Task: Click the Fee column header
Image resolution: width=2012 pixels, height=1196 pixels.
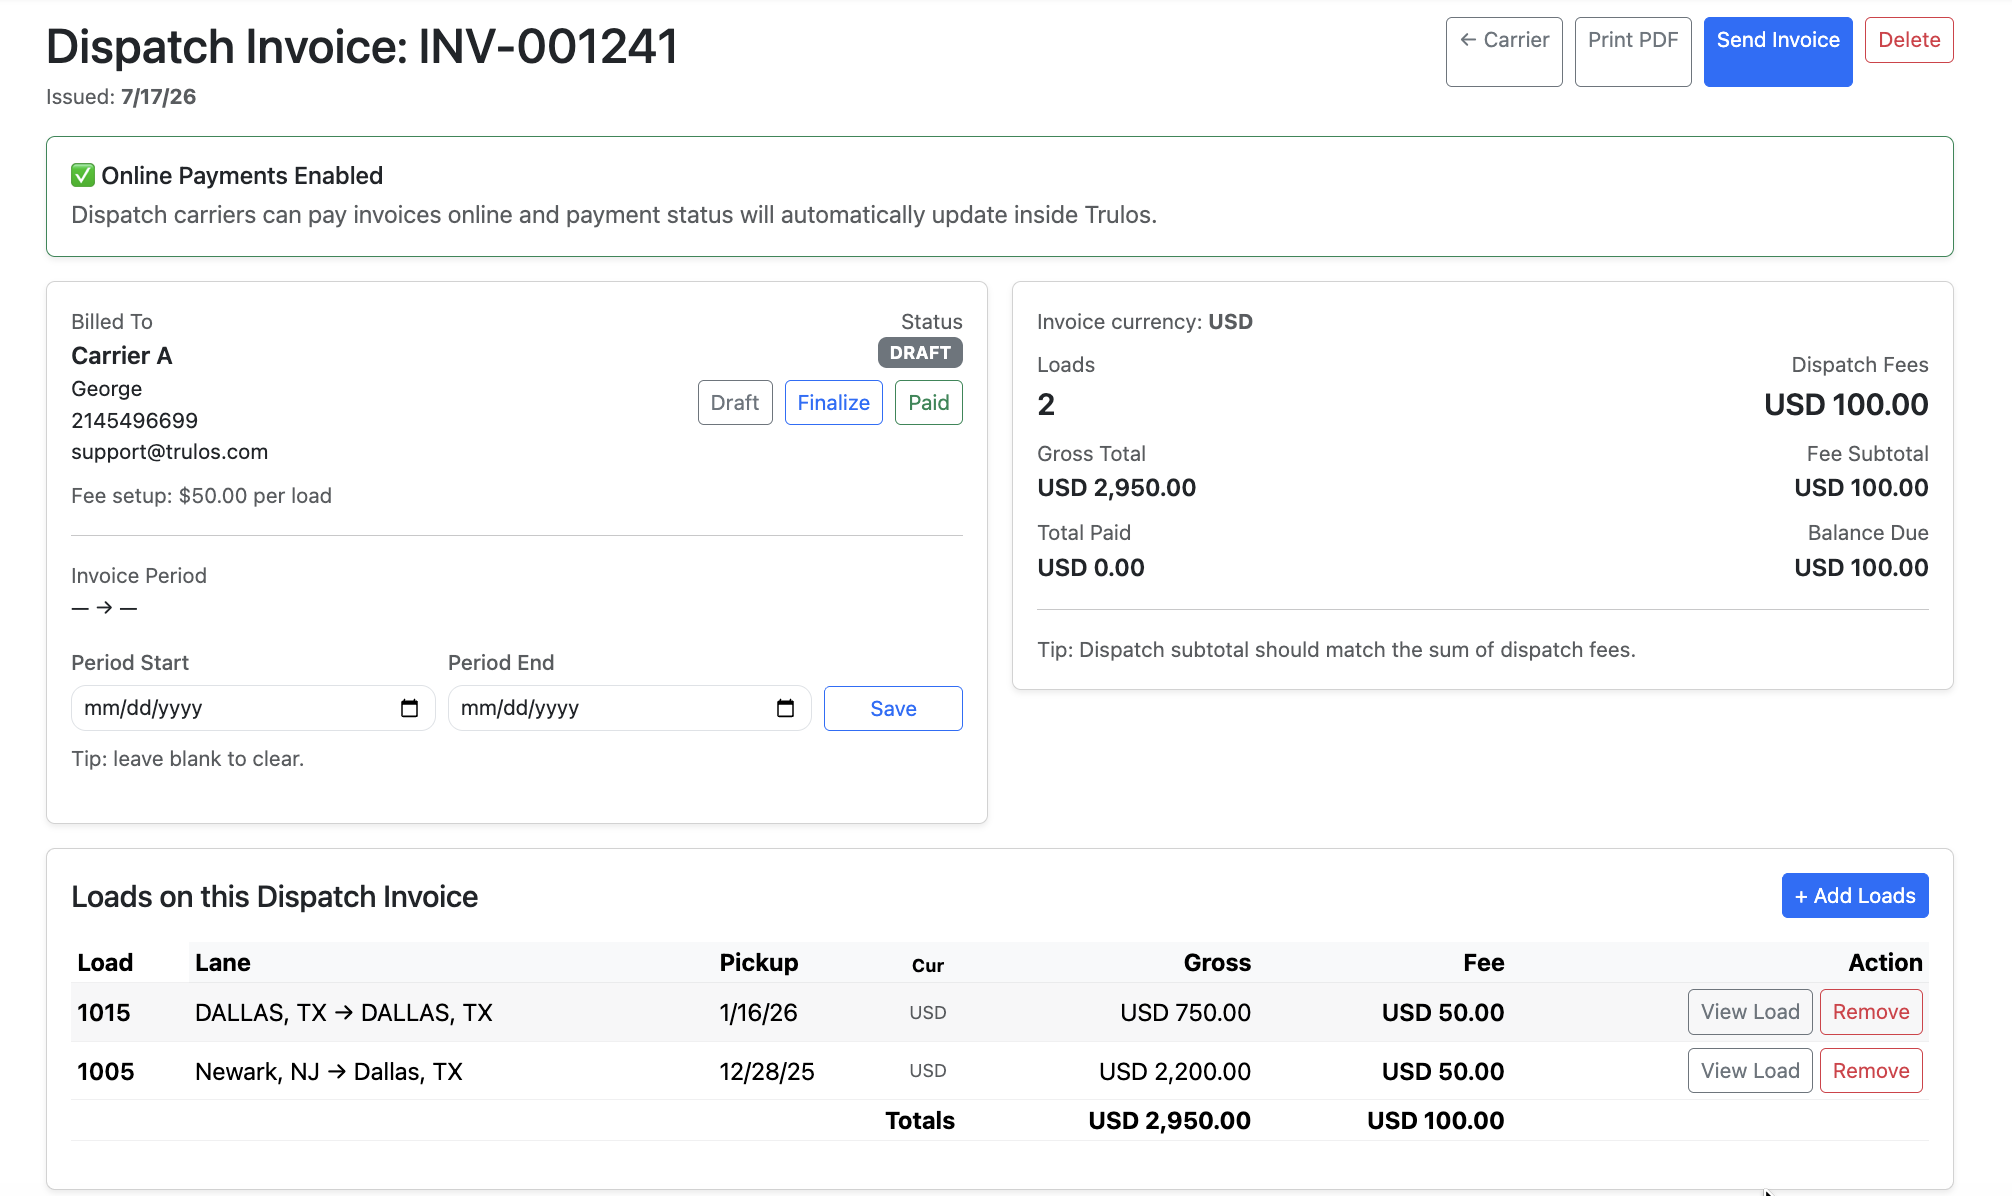Action: tap(1484, 963)
